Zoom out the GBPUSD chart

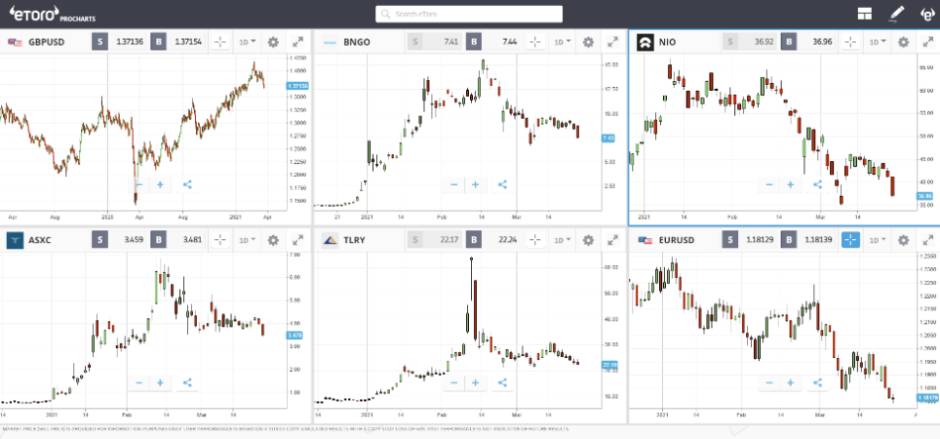[x=139, y=185]
